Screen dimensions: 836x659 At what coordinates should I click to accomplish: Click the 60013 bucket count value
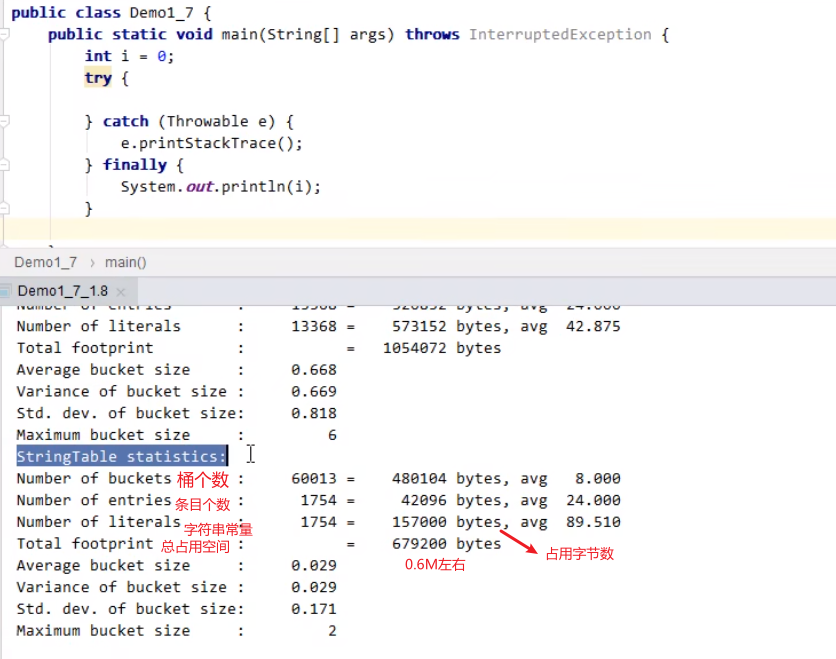click(x=314, y=479)
